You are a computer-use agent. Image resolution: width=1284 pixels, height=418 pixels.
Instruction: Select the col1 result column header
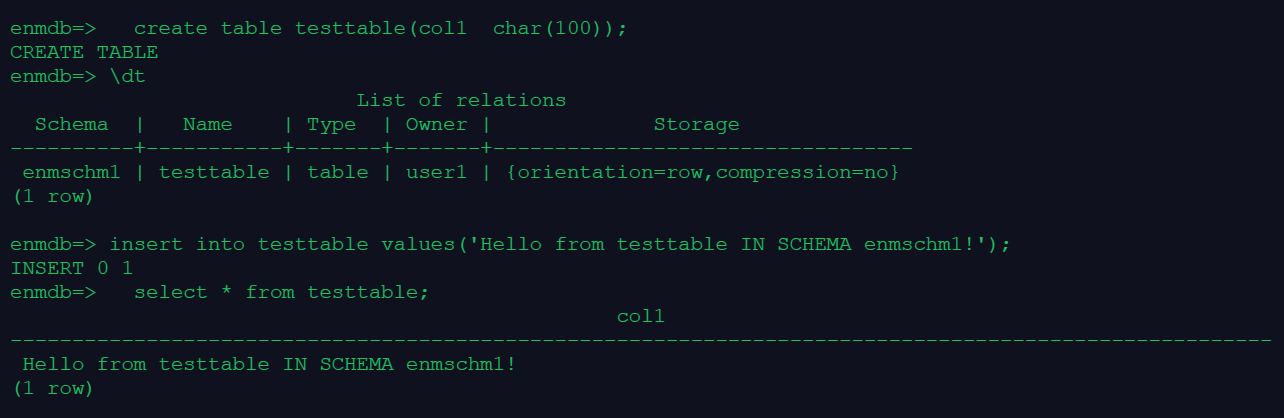640,316
